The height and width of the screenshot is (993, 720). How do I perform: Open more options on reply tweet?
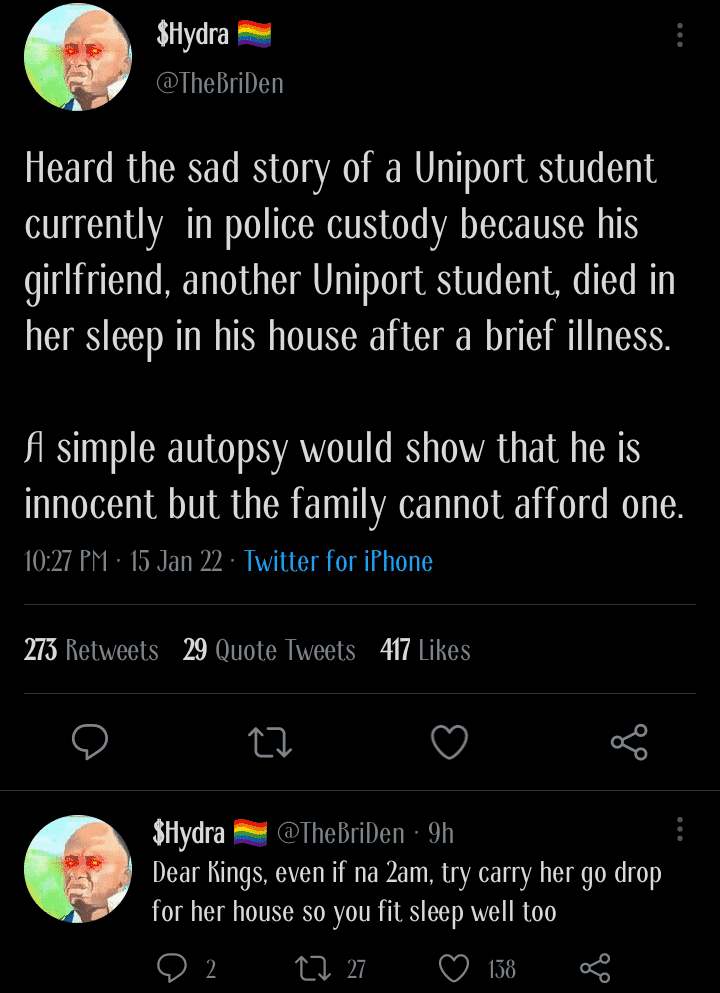click(680, 829)
